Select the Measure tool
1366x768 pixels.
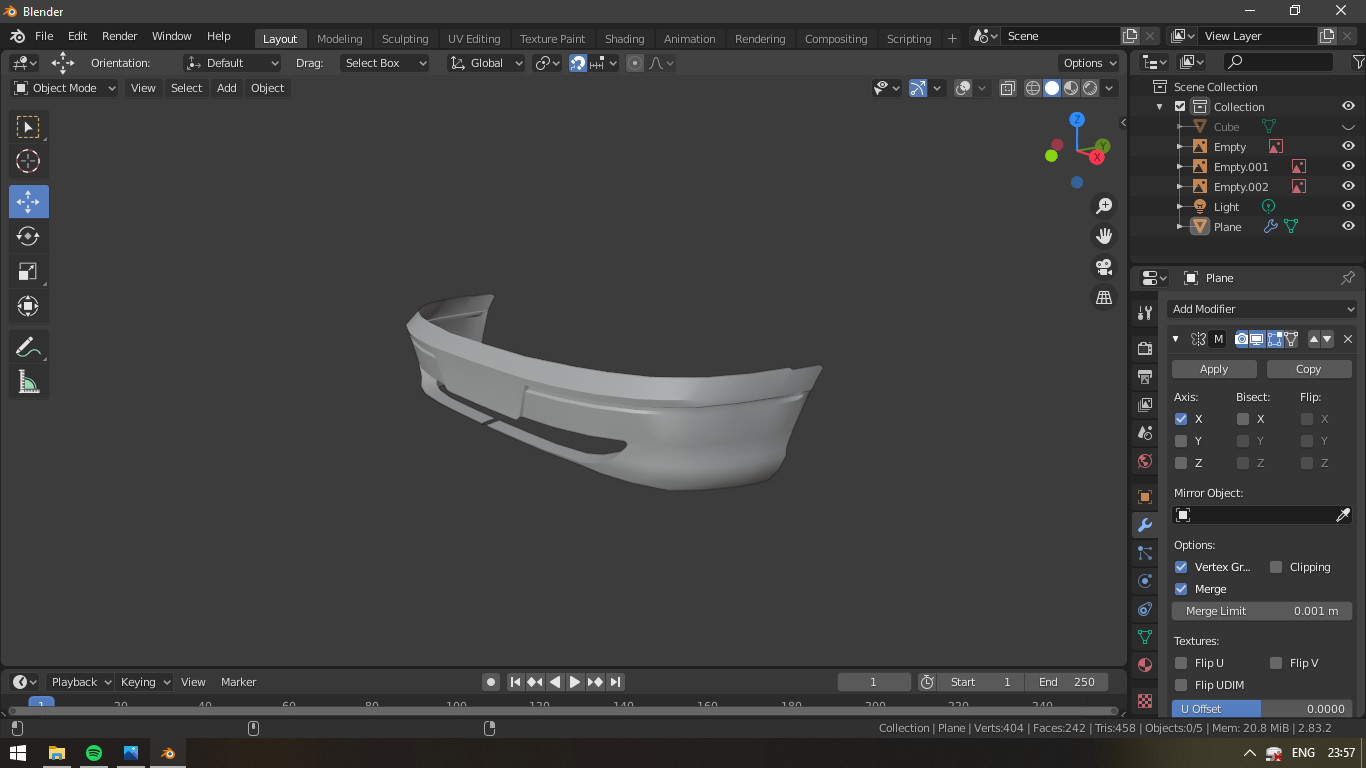pos(28,381)
